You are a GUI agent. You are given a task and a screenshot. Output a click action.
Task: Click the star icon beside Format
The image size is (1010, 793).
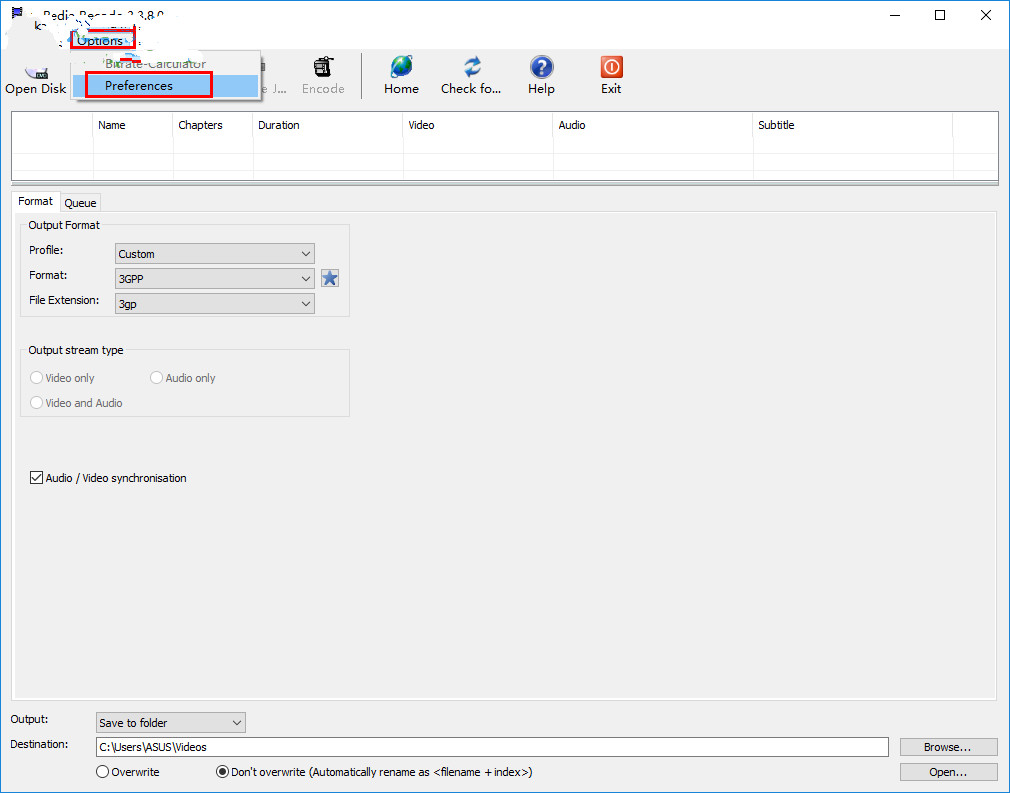(330, 278)
